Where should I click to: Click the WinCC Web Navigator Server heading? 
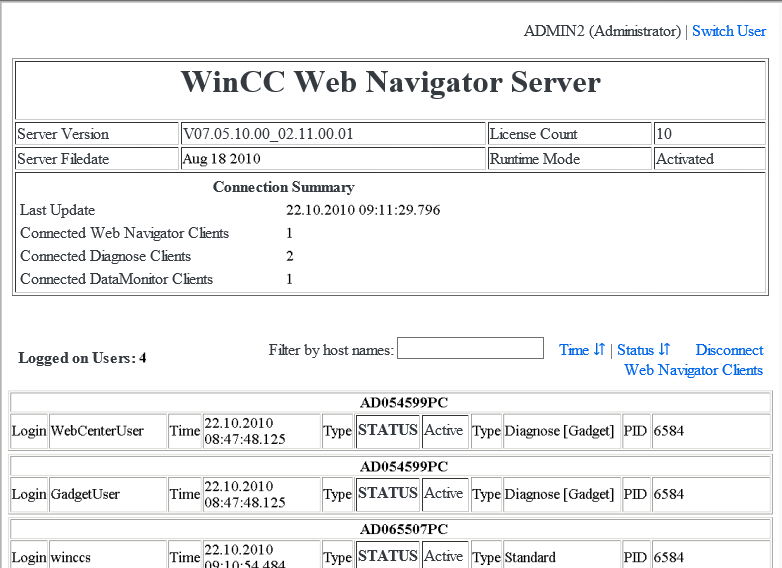[391, 82]
